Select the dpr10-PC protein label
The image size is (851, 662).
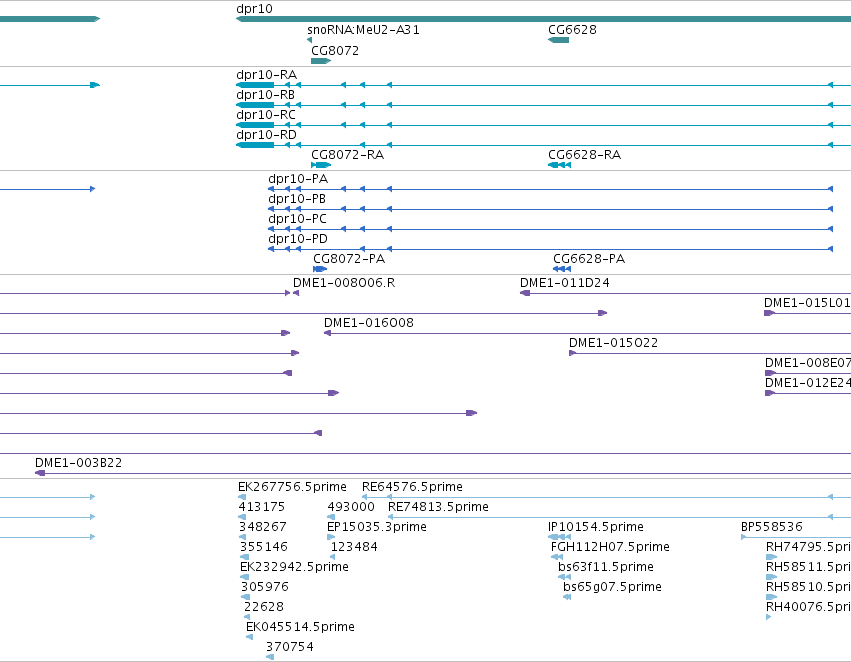pyautogui.click(x=297, y=219)
